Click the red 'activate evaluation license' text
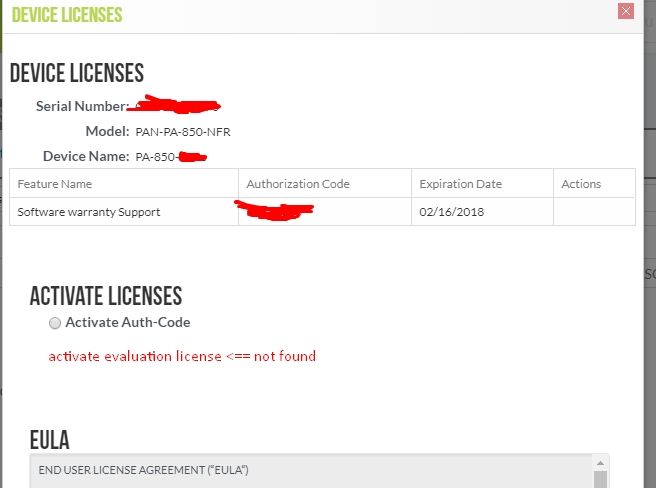Viewport: 656px width, 488px height. [182, 356]
